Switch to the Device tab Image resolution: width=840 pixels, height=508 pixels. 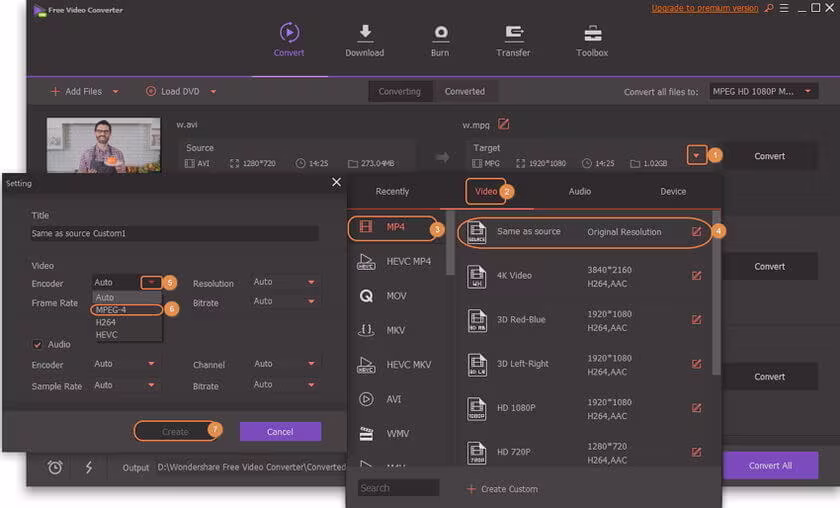[673, 191]
